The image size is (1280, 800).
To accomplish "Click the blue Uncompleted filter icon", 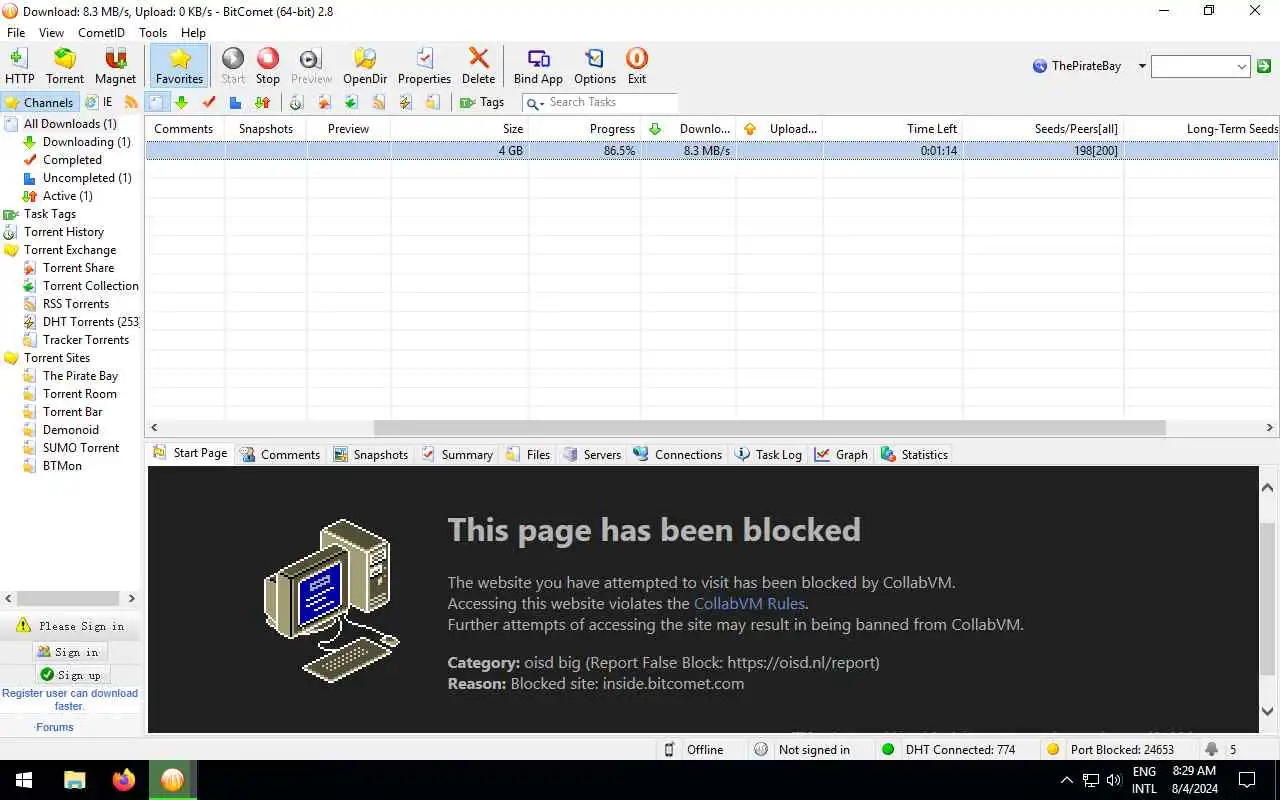I will pos(235,102).
